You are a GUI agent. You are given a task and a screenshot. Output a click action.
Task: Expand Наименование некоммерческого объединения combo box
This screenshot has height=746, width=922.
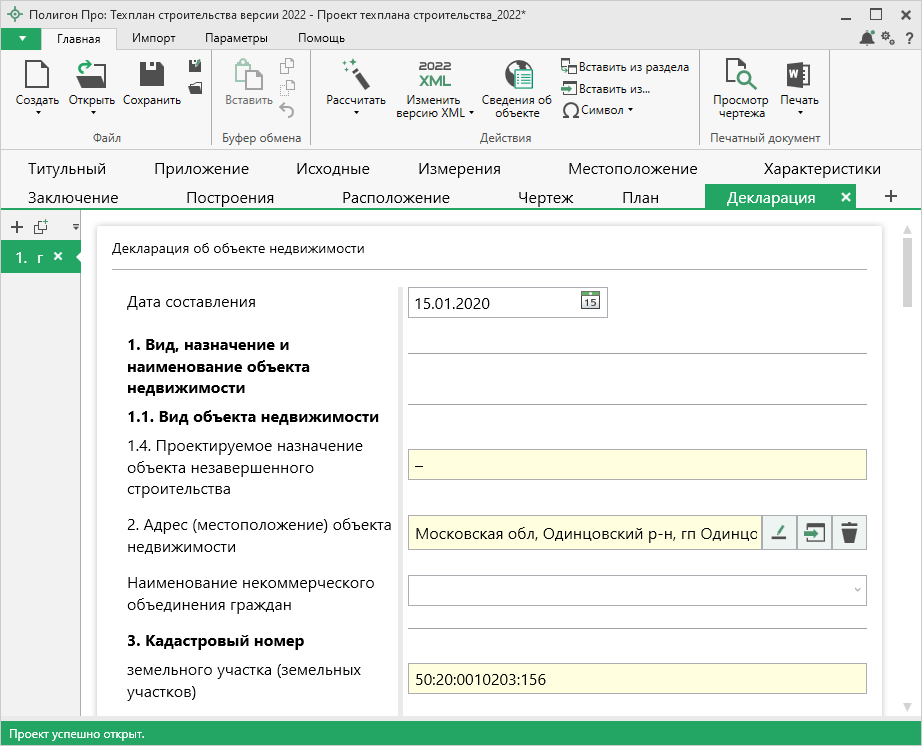tap(856, 590)
